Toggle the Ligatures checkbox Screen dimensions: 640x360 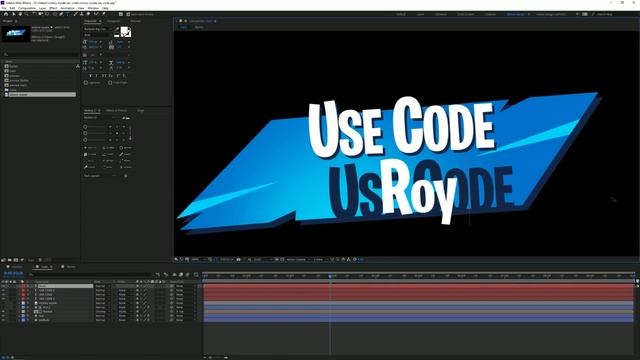[x=86, y=82]
